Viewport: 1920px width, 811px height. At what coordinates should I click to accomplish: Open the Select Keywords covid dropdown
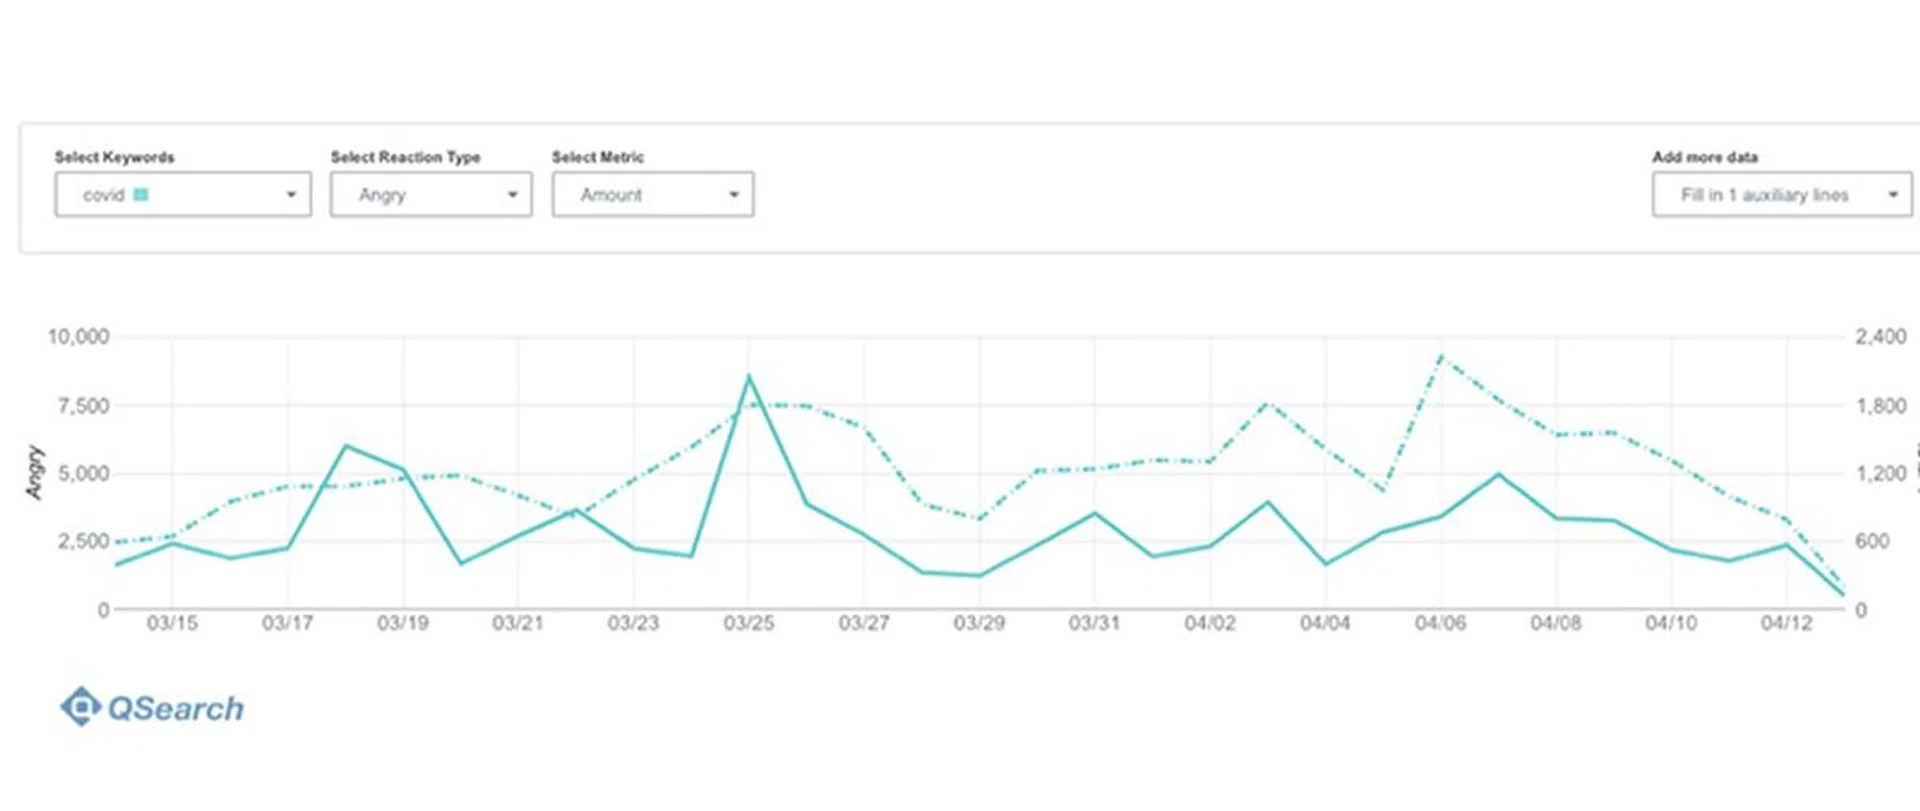click(182, 195)
